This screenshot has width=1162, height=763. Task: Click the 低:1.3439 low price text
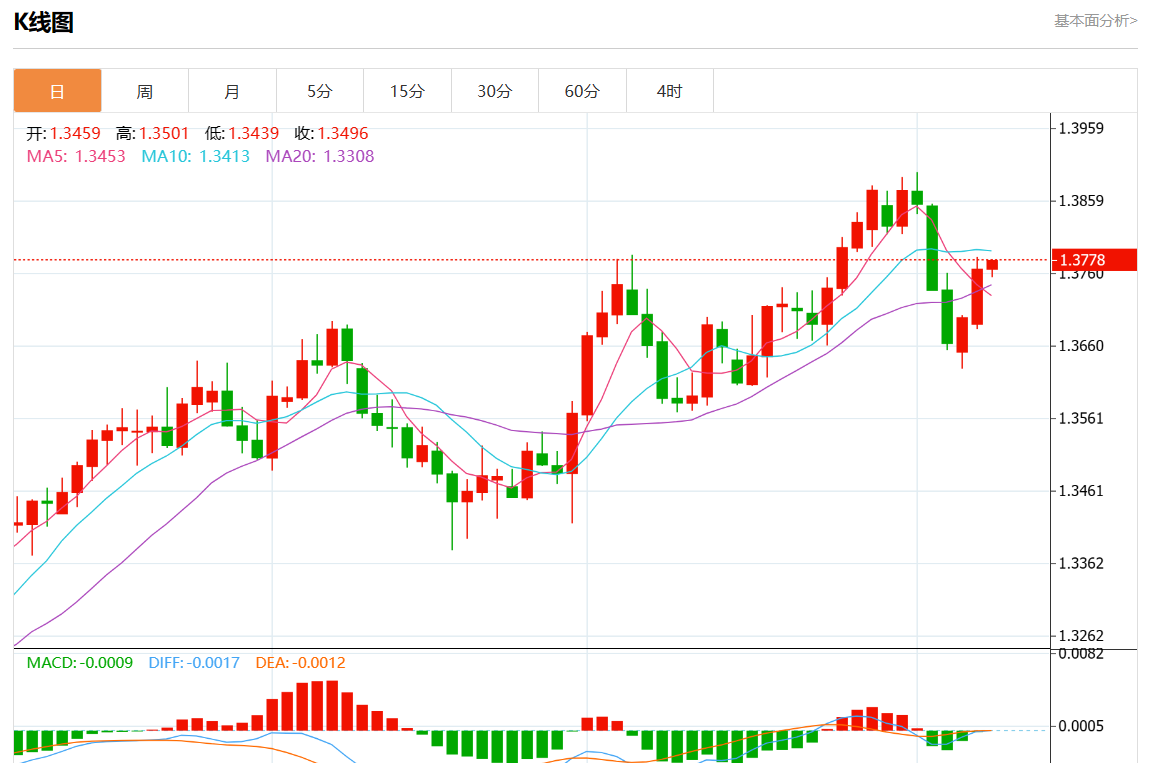(242, 133)
